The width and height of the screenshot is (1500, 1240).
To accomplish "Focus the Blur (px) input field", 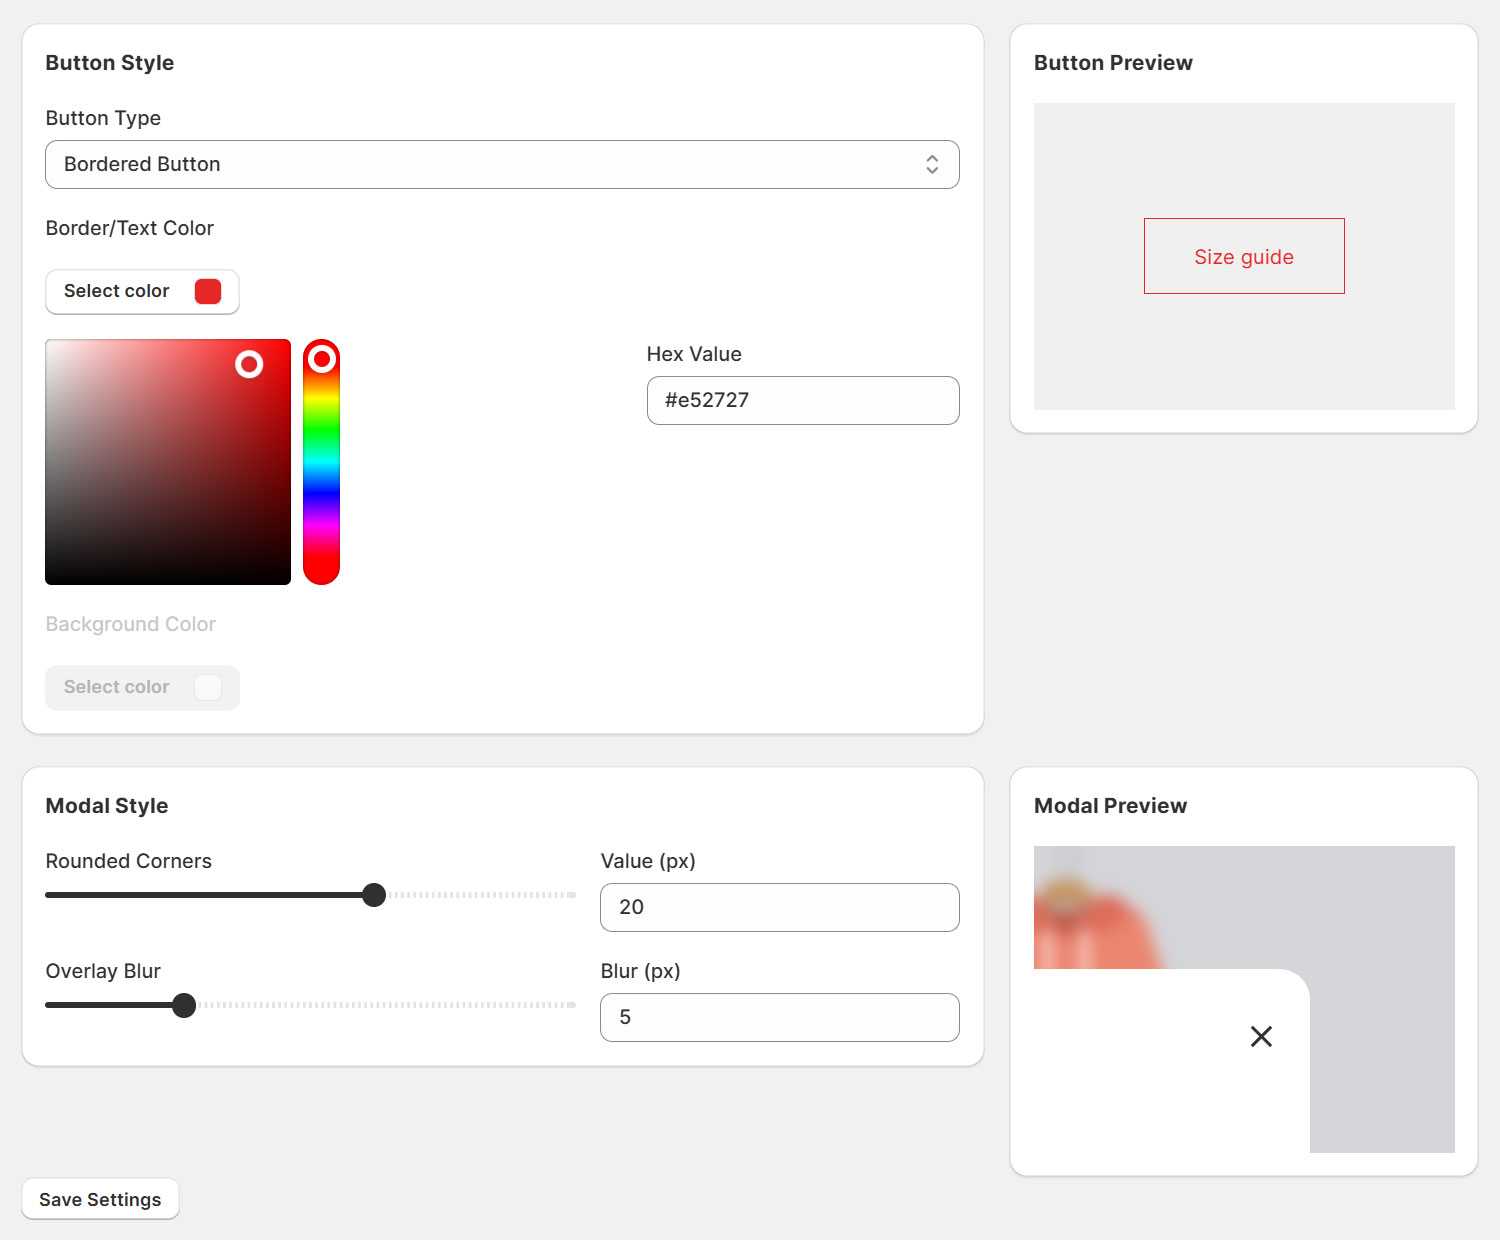I will pyautogui.click(x=780, y=1017).
